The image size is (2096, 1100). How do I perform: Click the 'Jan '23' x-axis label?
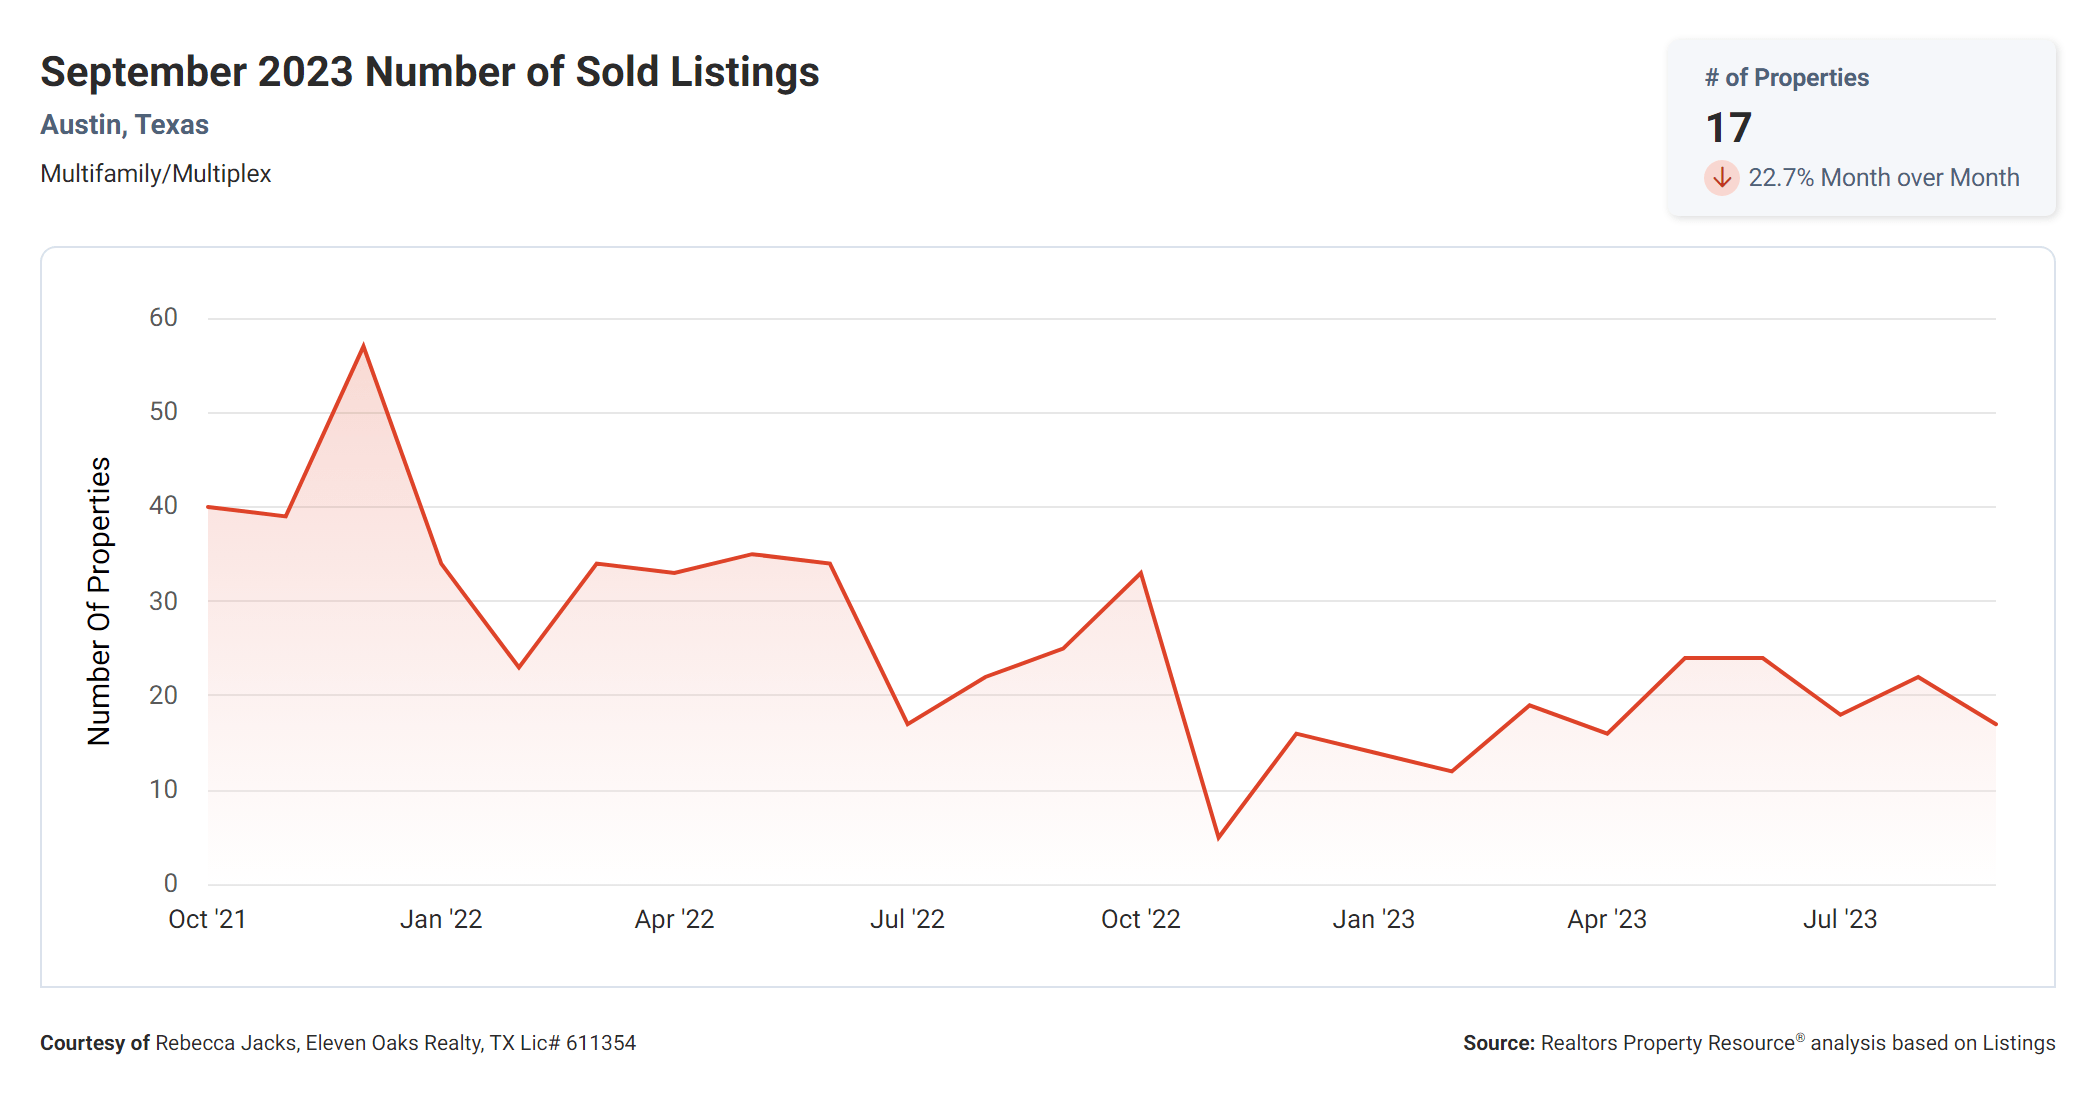point(1373,919)
